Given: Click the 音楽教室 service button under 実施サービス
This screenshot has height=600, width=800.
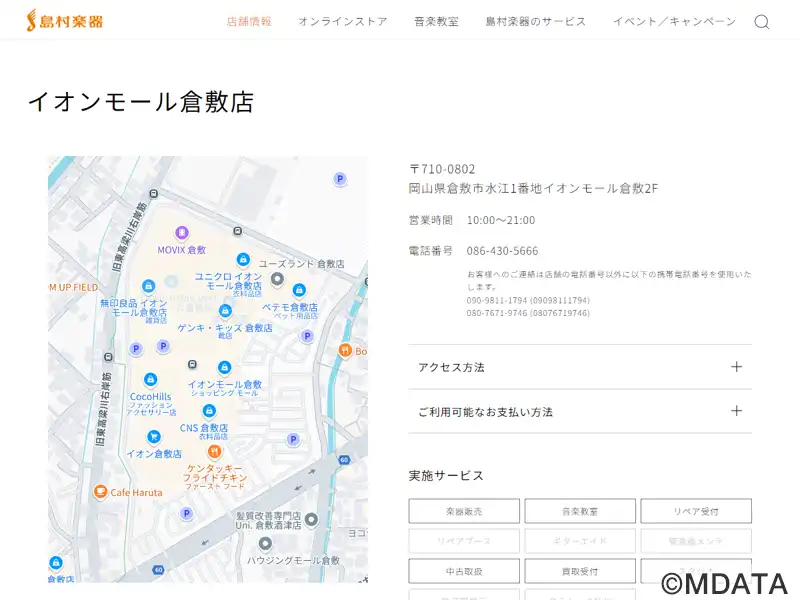Looking at the screenshot, I should point(580,511).
